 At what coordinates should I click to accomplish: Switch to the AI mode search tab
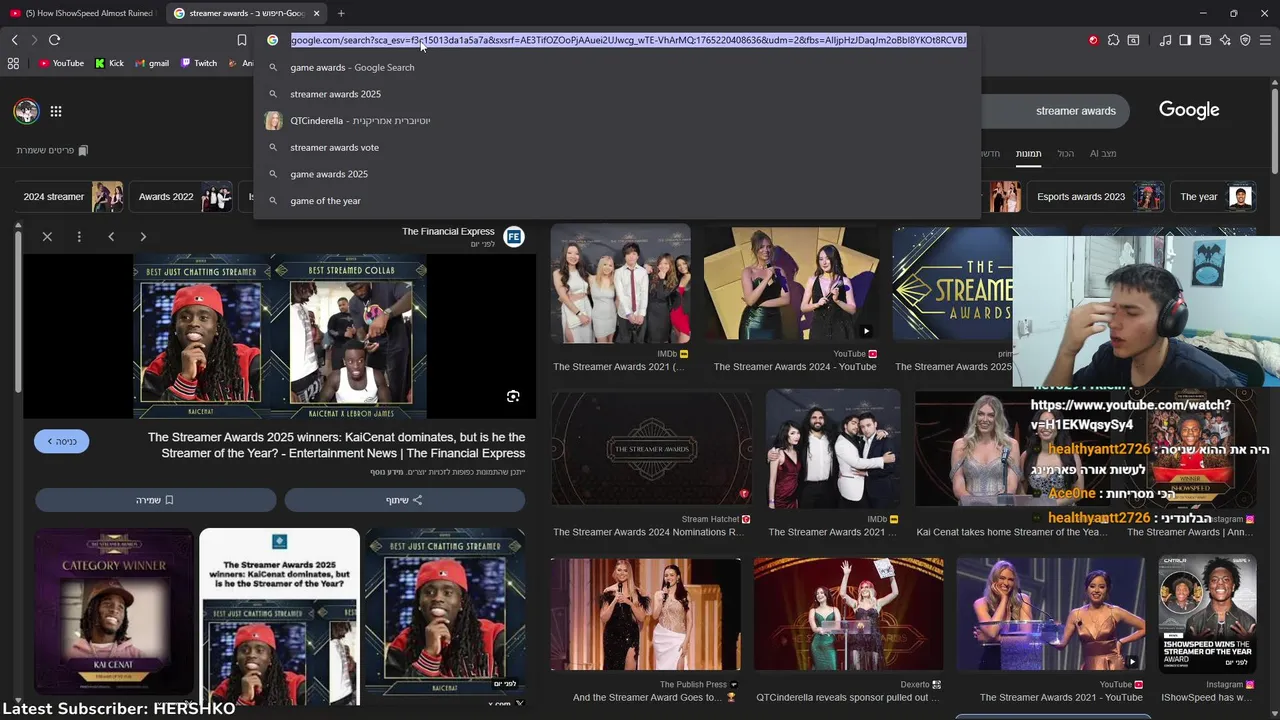click(x=1103, y=154)
